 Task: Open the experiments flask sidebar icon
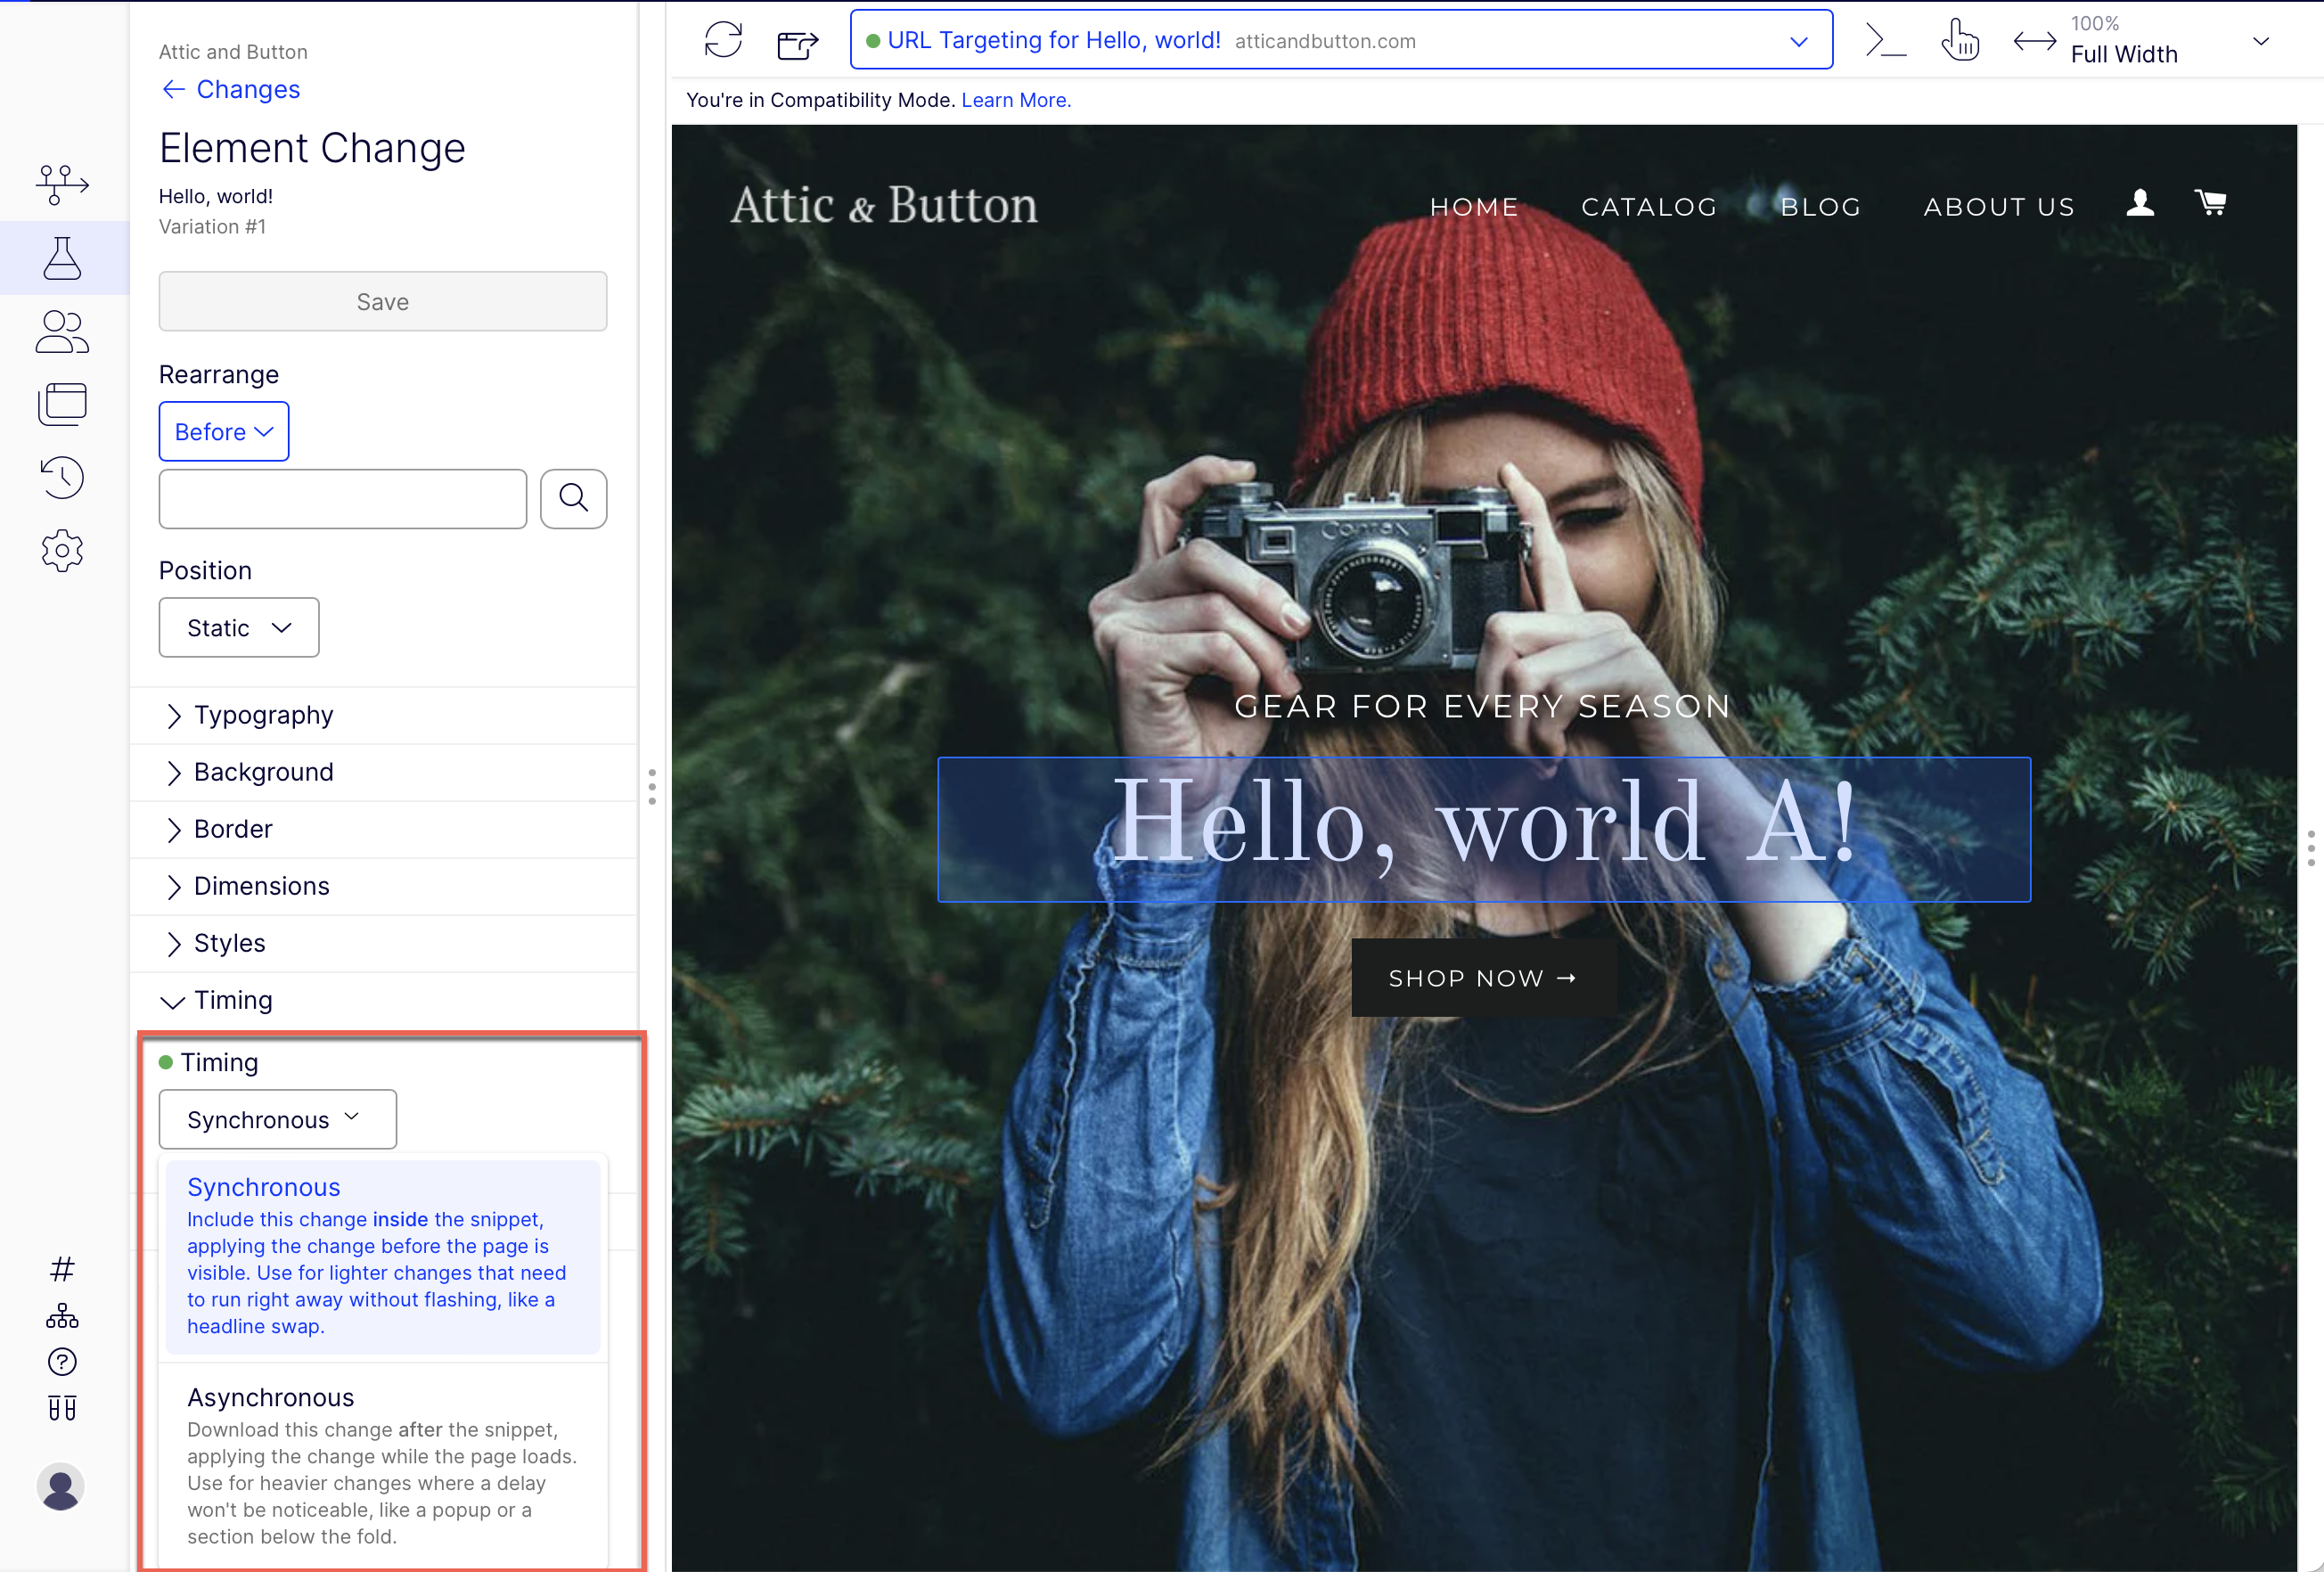click(62, 258)
